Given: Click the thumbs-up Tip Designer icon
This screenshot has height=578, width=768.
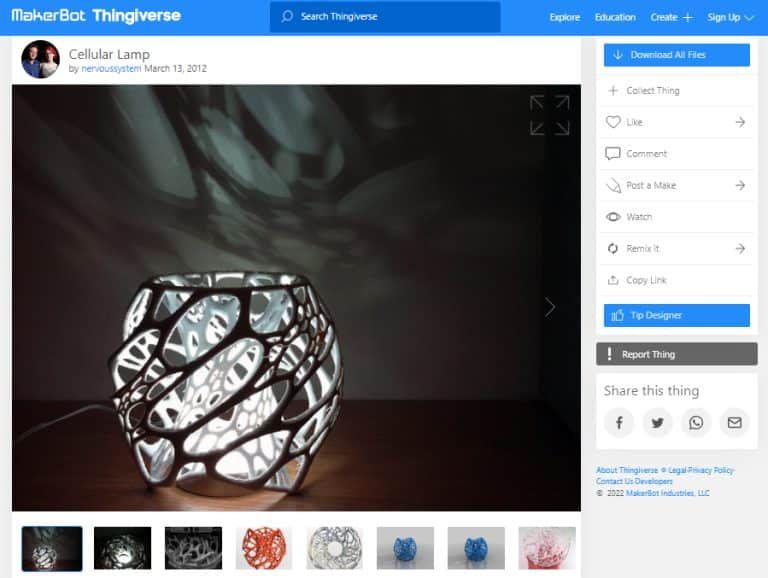Looking at the screenshot, I should [x=618, y=315].
